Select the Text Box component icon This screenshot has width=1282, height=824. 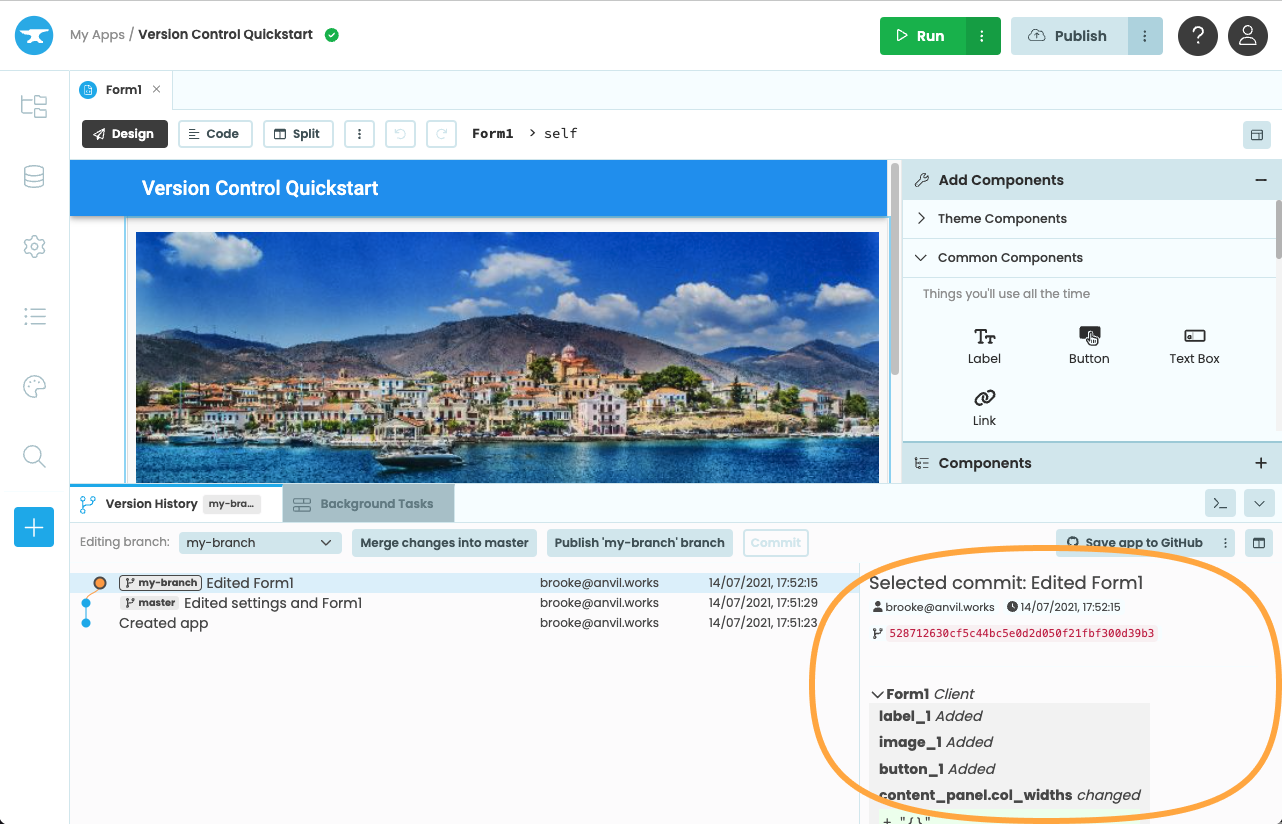[1194, 345]
